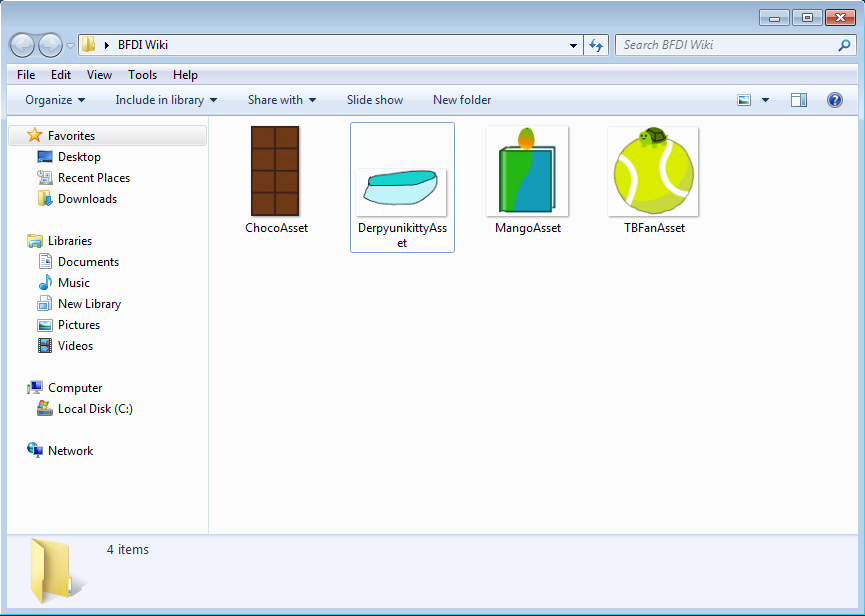The image size is (865, 616).
Task: Open Local Disk (C:)
Action: (94, 408)
